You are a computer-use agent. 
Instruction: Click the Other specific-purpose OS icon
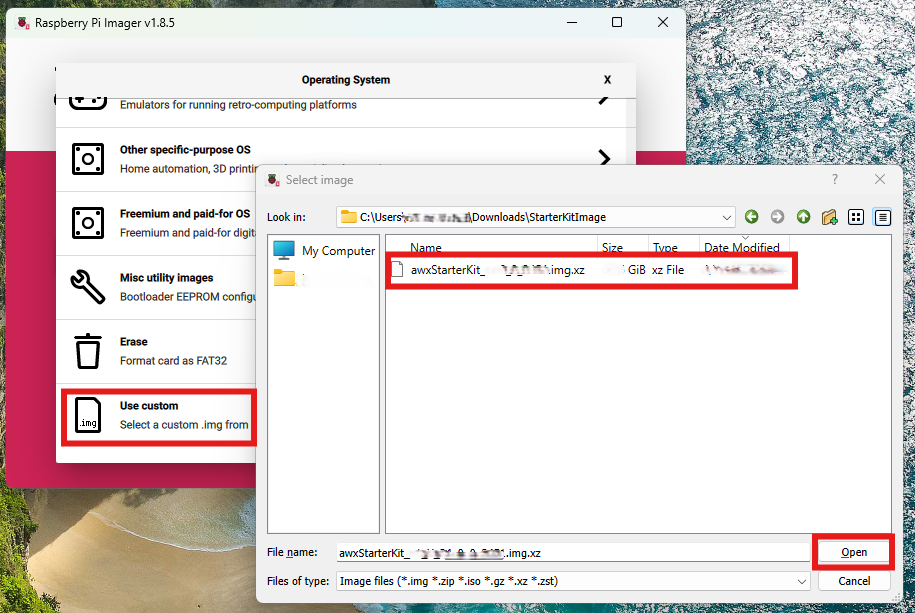pos(88,159)
